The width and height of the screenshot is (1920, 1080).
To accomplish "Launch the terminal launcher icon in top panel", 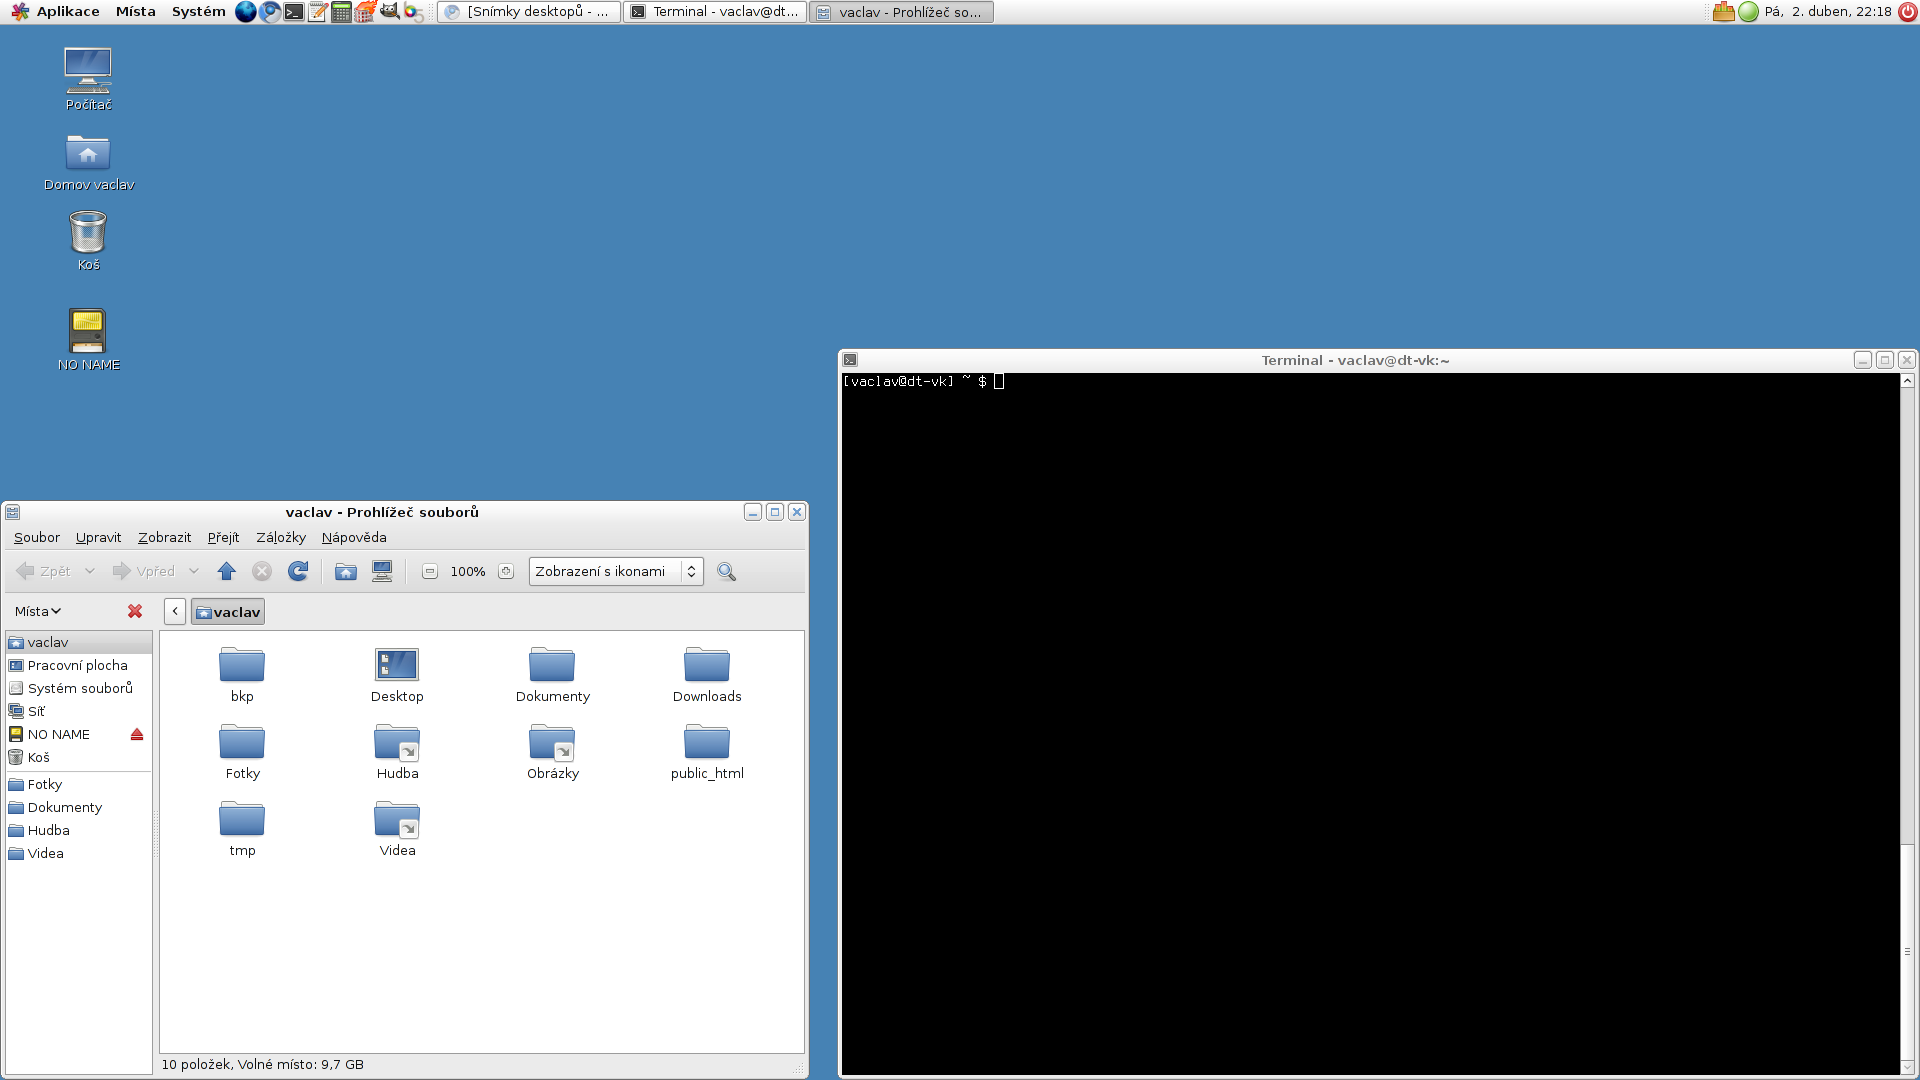I will (294, 12).
